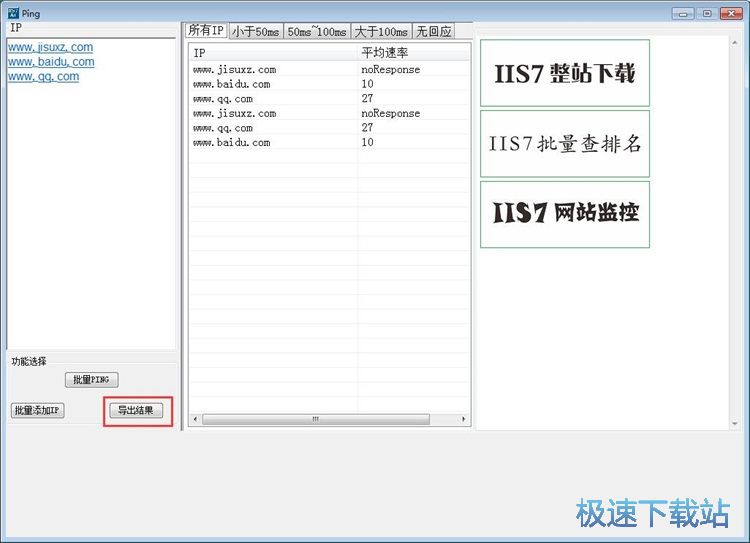
Task: Click the 批量PING button
Action: 91,380
